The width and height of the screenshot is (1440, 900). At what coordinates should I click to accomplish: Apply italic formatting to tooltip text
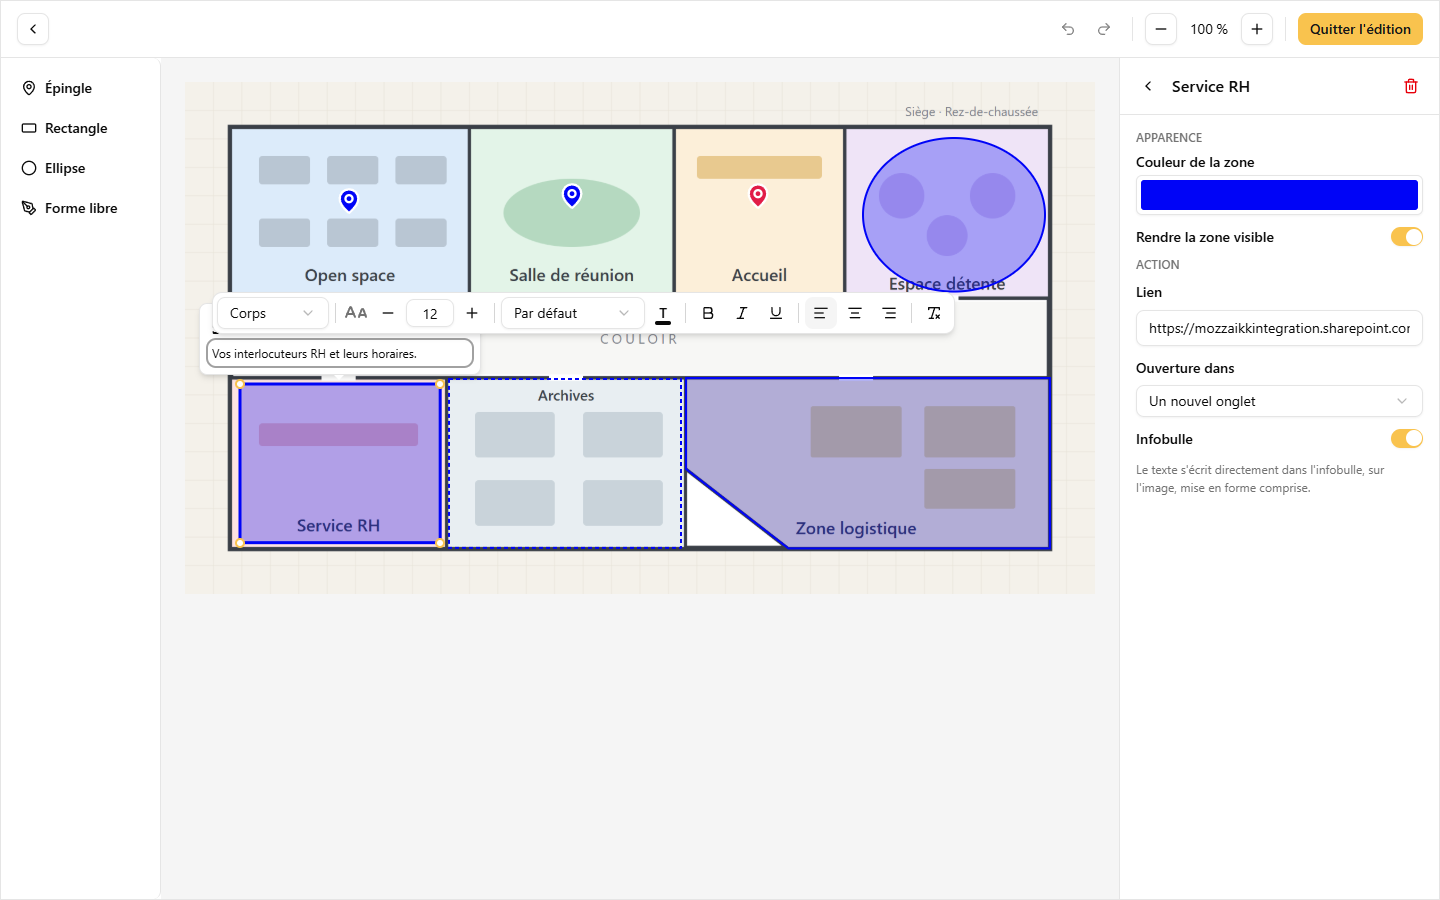pyautogui.click(x=742, y=313)
